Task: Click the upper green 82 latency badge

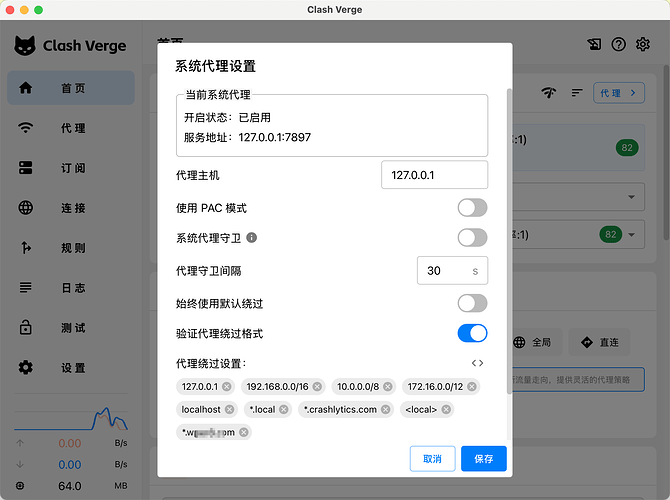Action: (627, 148)
